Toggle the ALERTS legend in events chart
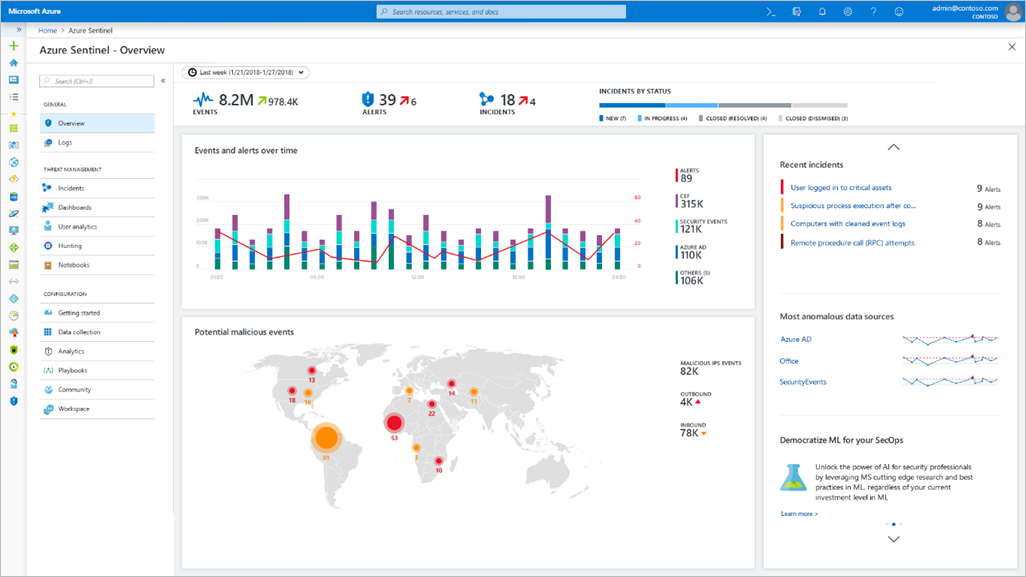 click(x=685, y=173)
